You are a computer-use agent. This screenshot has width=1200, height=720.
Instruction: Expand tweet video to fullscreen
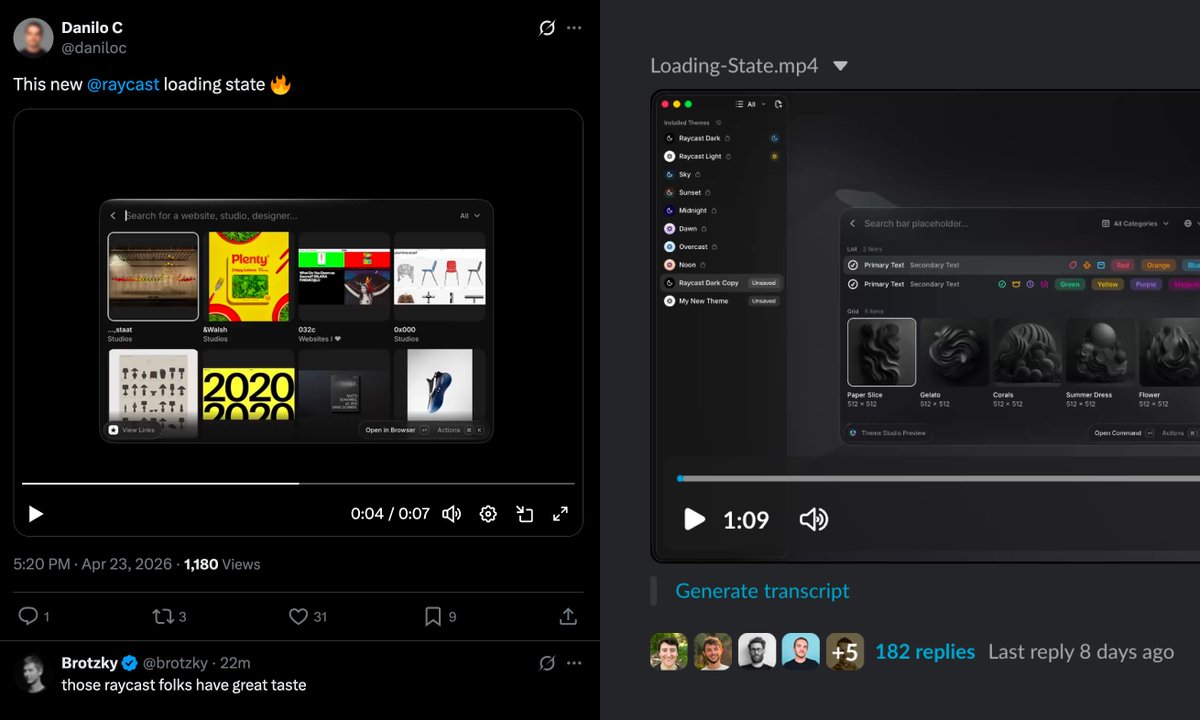(561, 514)
